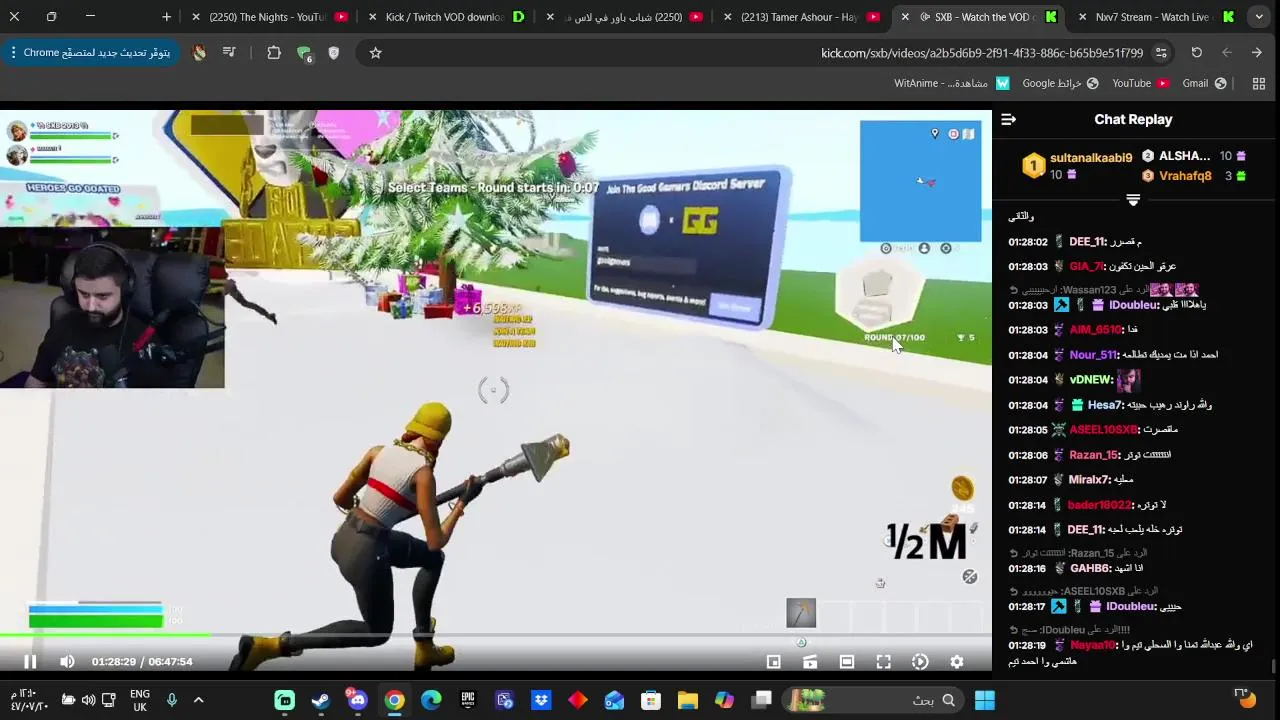This screenshot has width=1280, height=720.
Task: Go back to previous page
Action: pos(1257,53)
